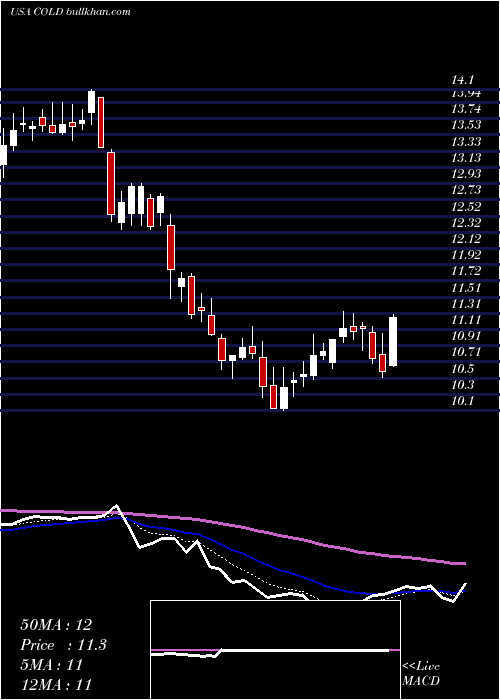Click the 12.32 price axis label
500x700 pixels.
[x=466, y=223]
